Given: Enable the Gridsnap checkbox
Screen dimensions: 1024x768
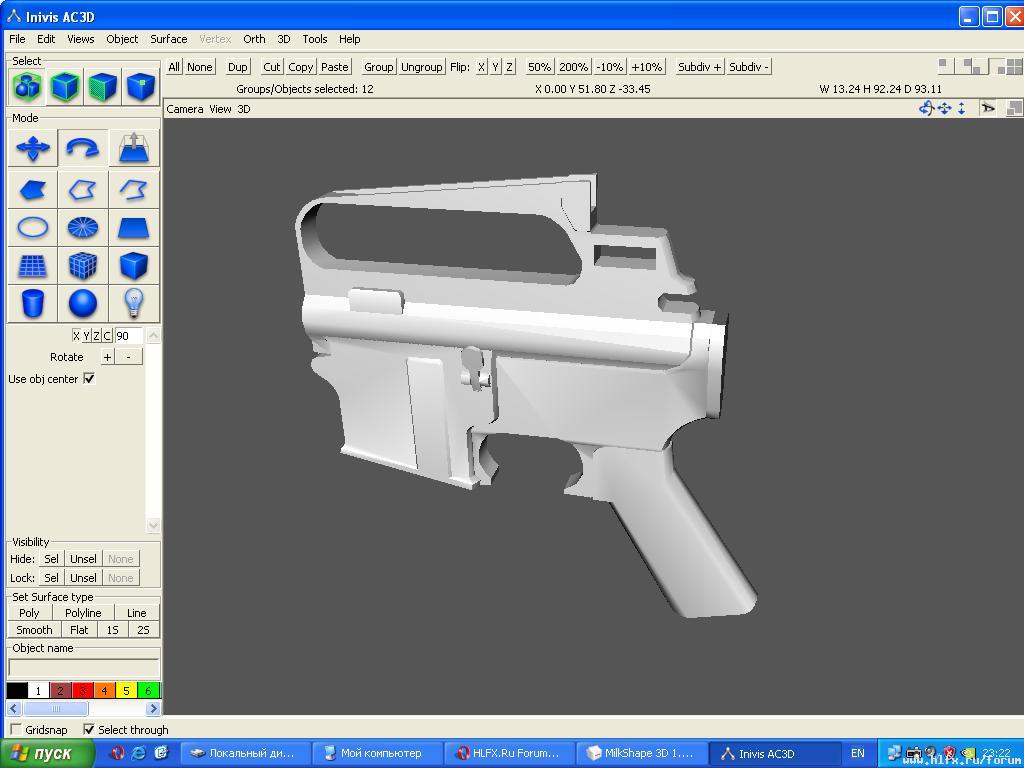Looking at the screenshot, I should [15, 730].
